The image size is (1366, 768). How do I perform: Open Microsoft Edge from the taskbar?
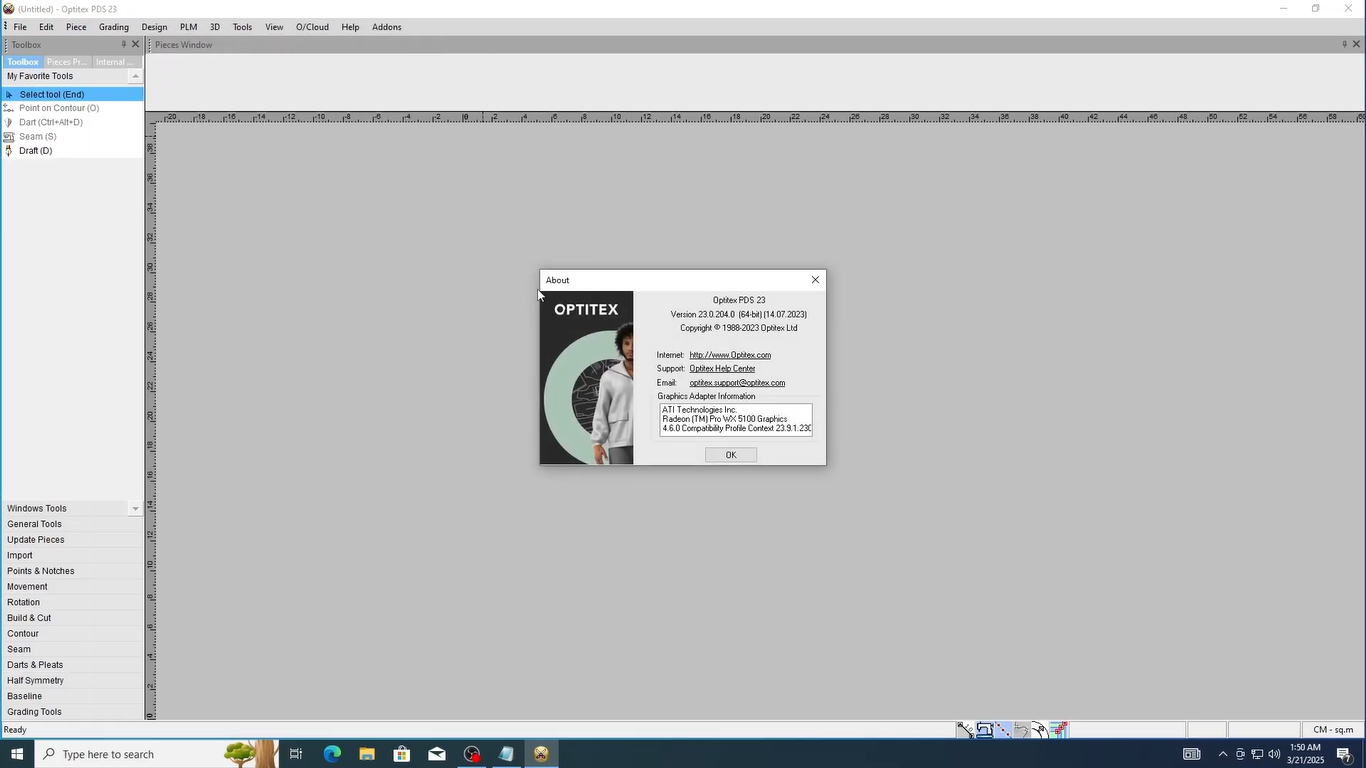tap(332, 754)
